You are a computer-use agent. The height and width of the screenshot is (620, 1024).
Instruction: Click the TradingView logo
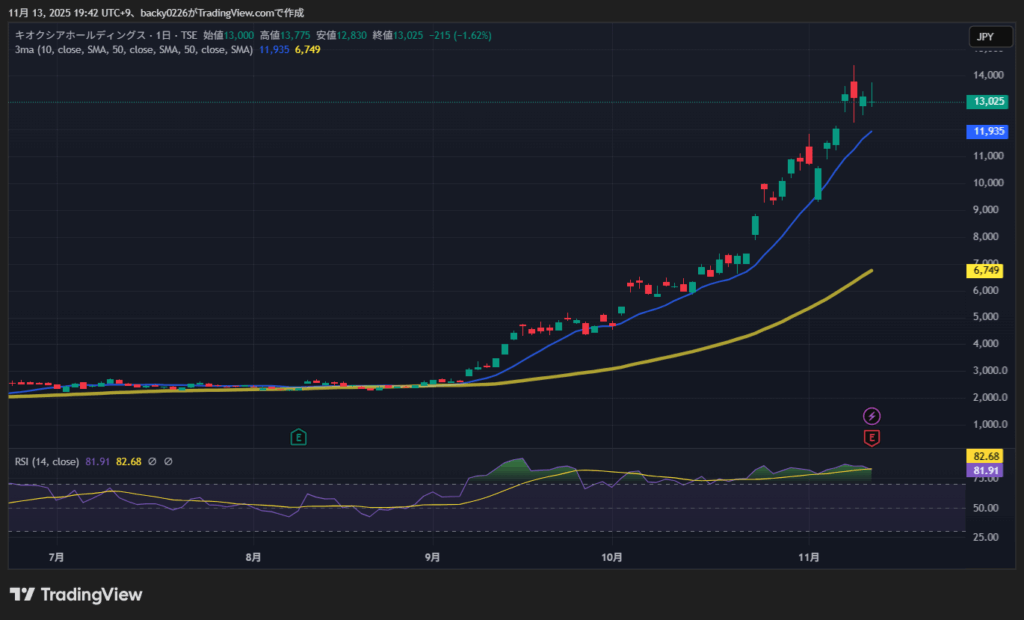pos(76,595)
